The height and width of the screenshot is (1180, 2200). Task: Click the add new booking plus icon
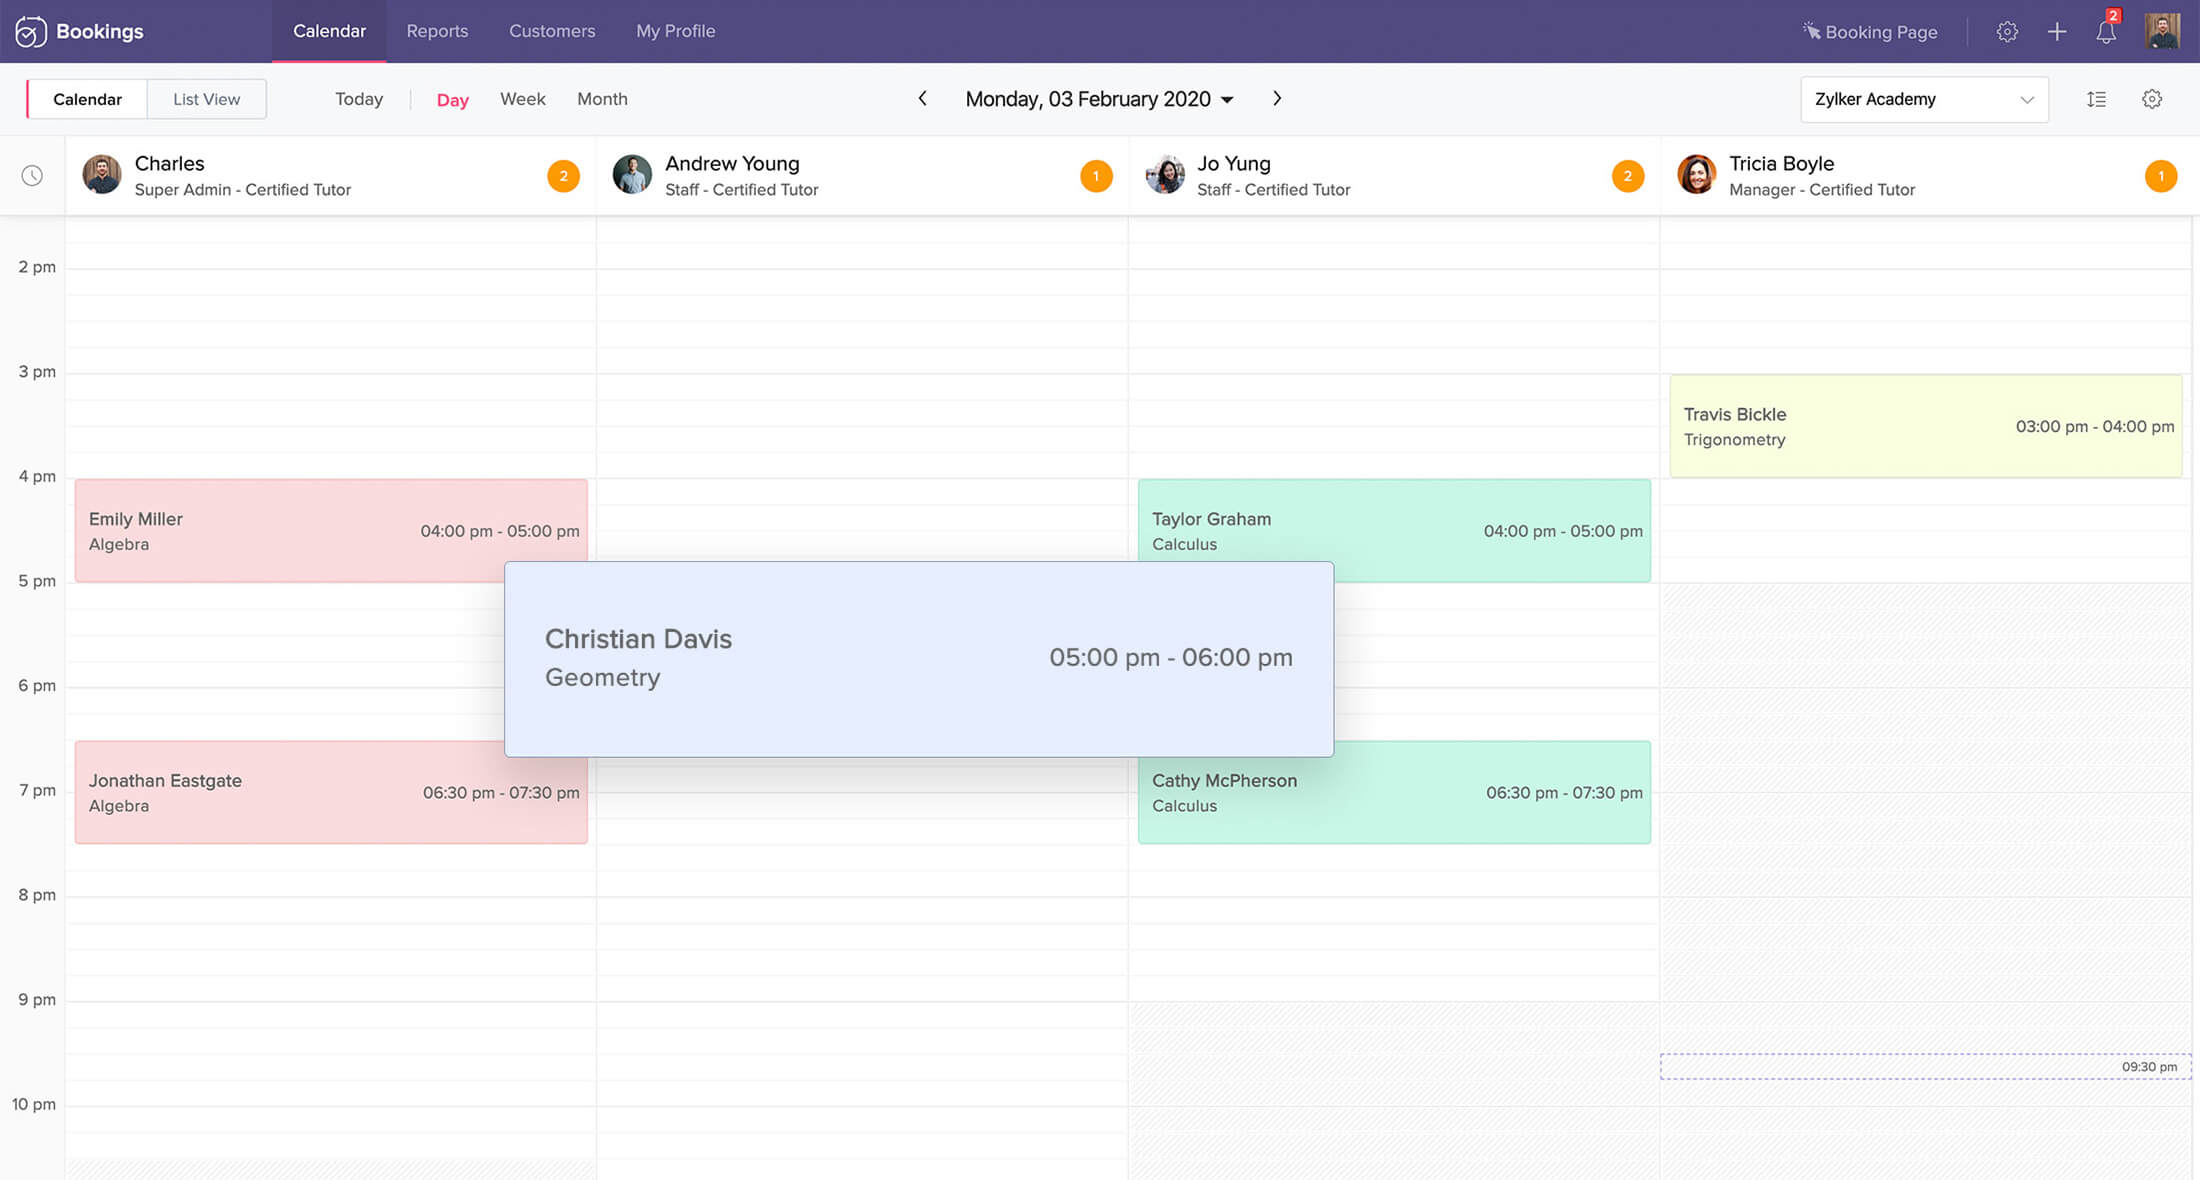coord(2056,31)
